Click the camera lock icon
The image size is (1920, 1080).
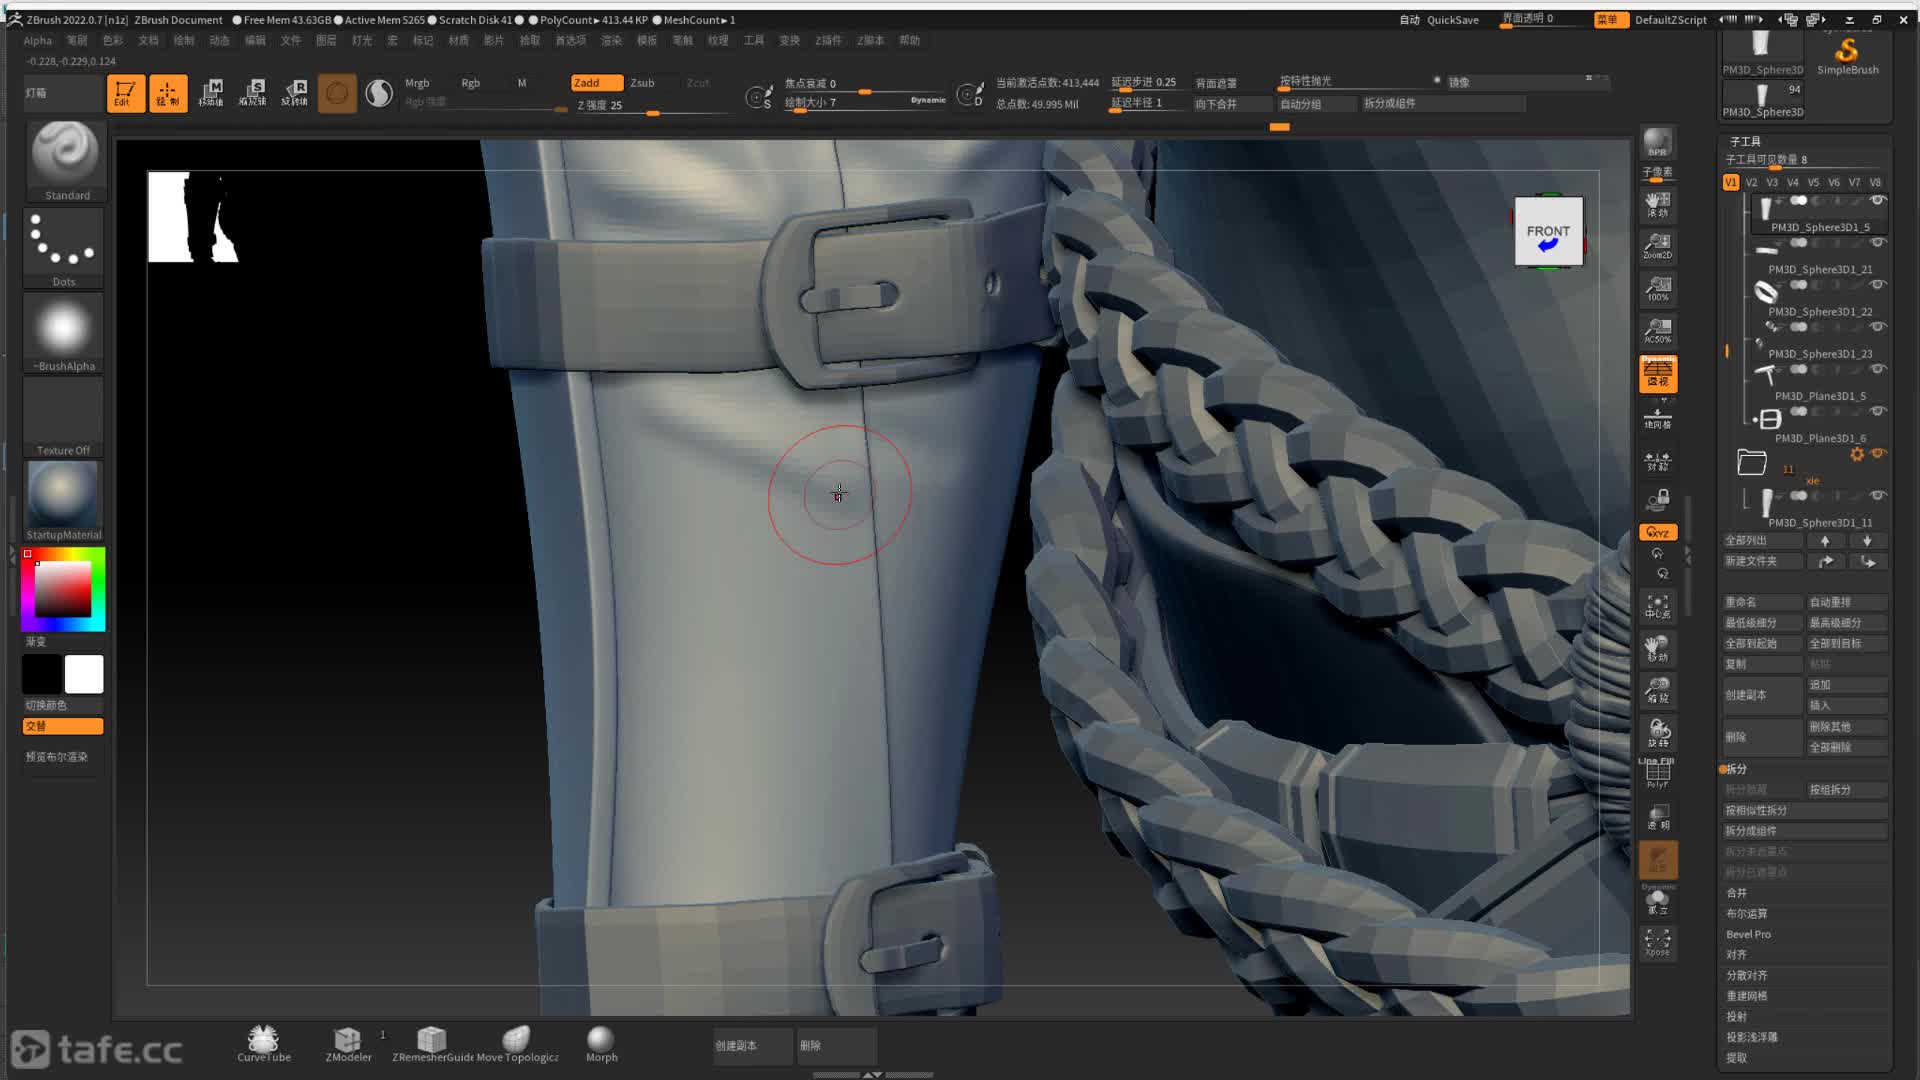[1658, 499]
